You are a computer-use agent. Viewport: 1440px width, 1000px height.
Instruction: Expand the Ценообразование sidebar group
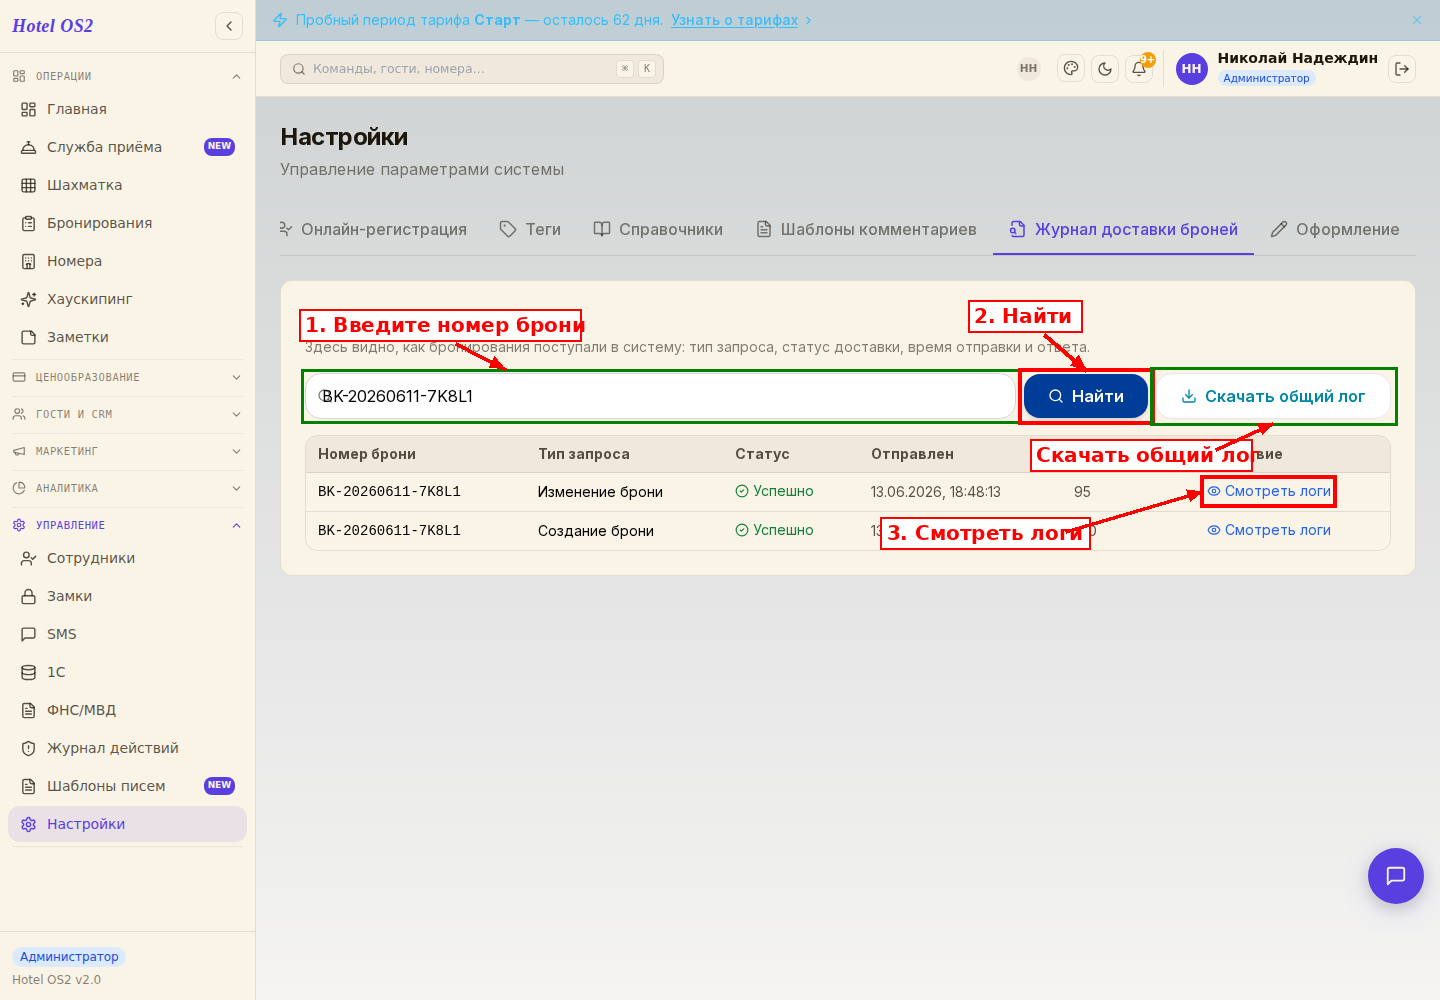coord(127,377)
